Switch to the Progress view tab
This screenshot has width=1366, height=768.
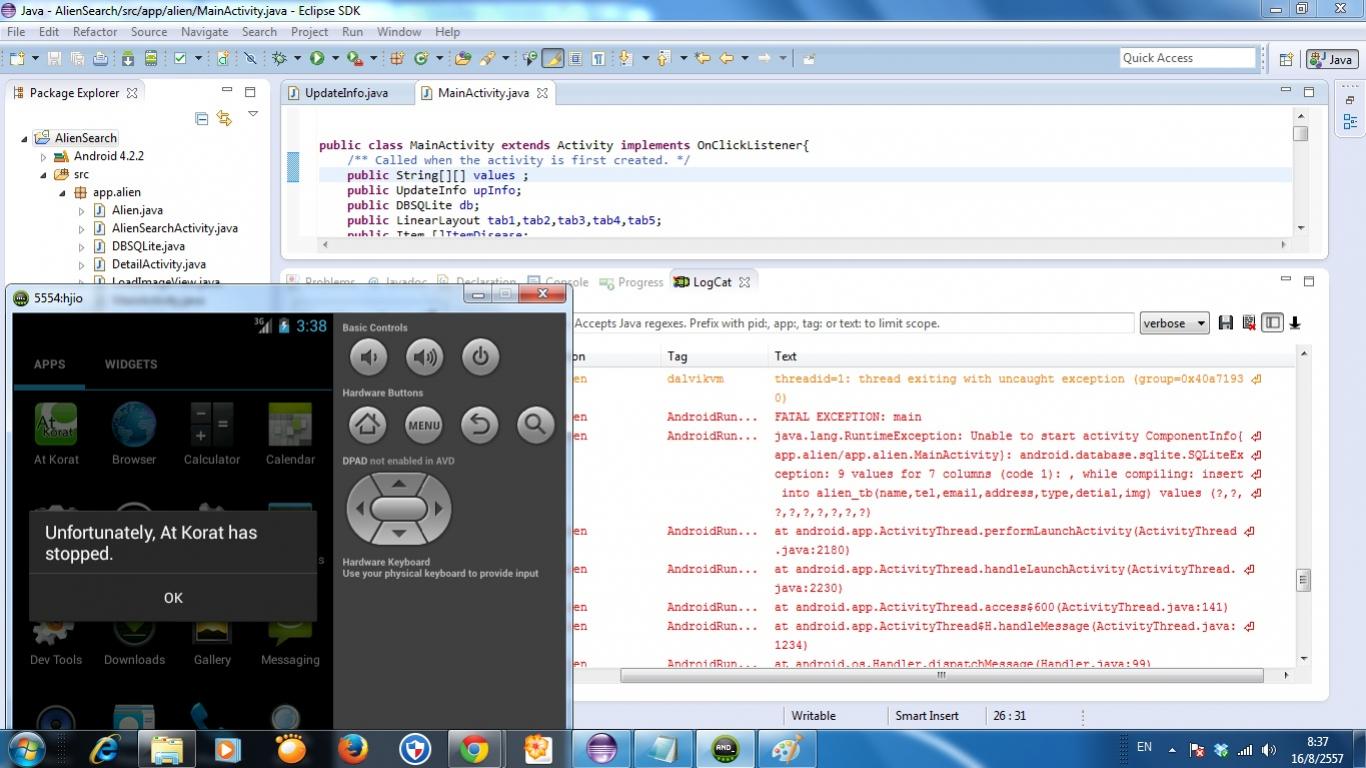(x=629, y=282)
